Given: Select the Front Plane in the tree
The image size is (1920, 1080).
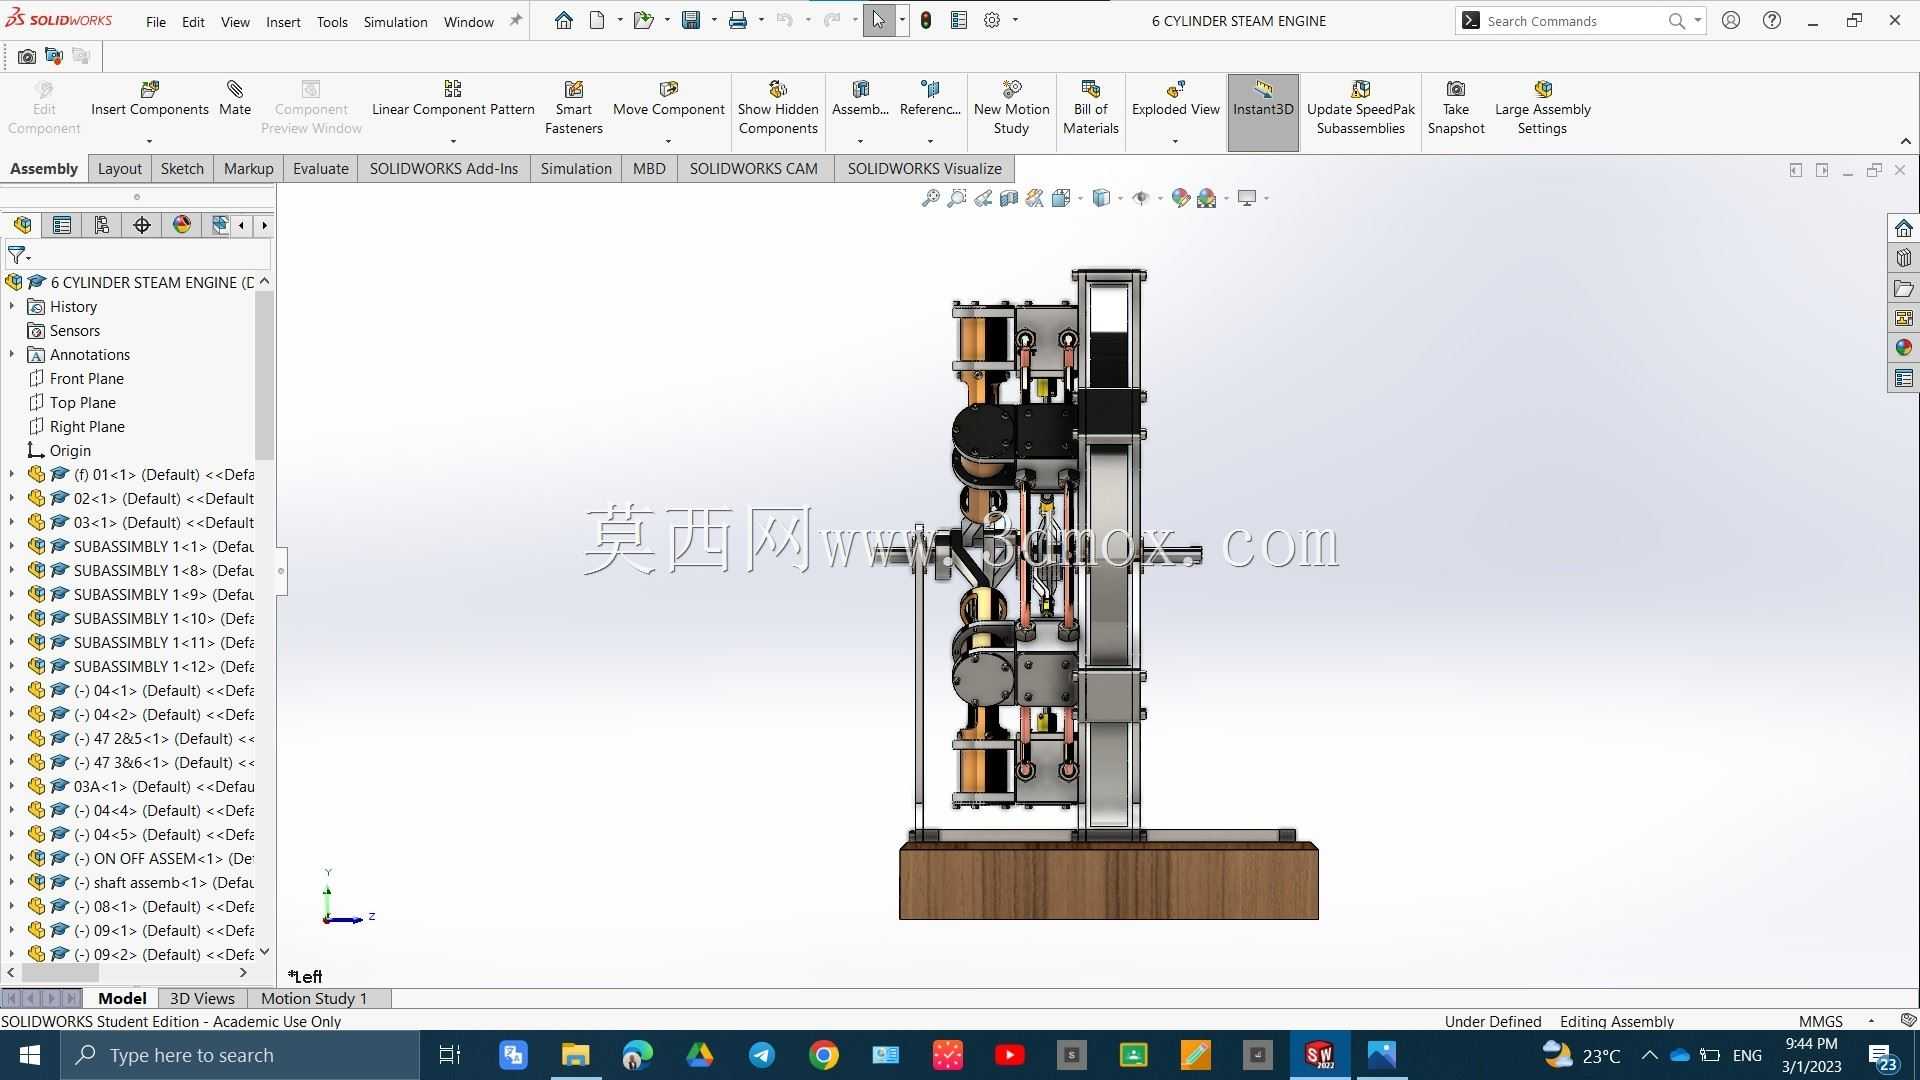Looking at the screenshot, I should [87, 379].
